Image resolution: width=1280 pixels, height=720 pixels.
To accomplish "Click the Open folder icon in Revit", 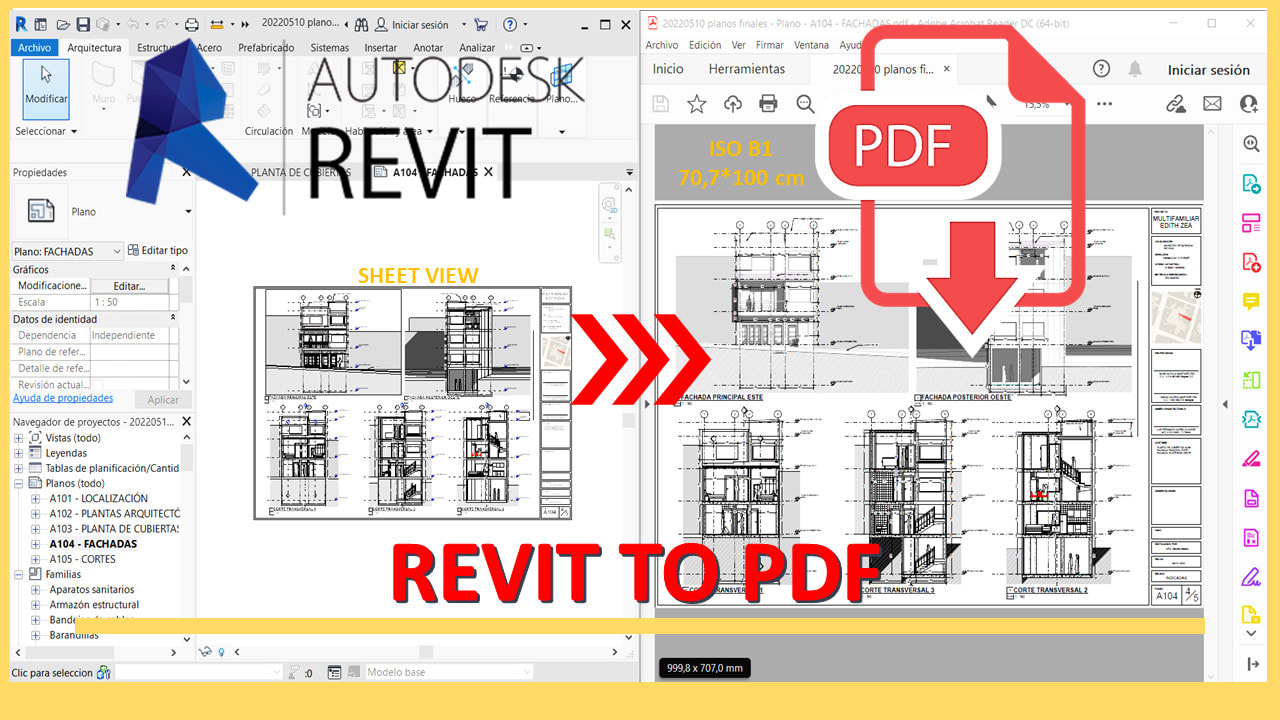I will [63, 24].
